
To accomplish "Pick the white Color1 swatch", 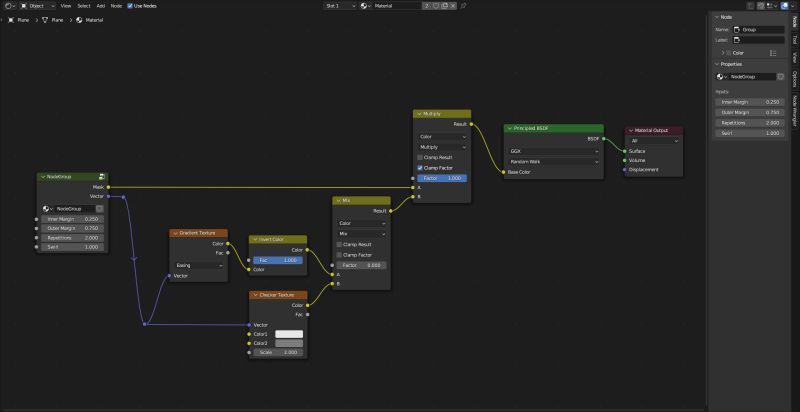I will (289, 334).
